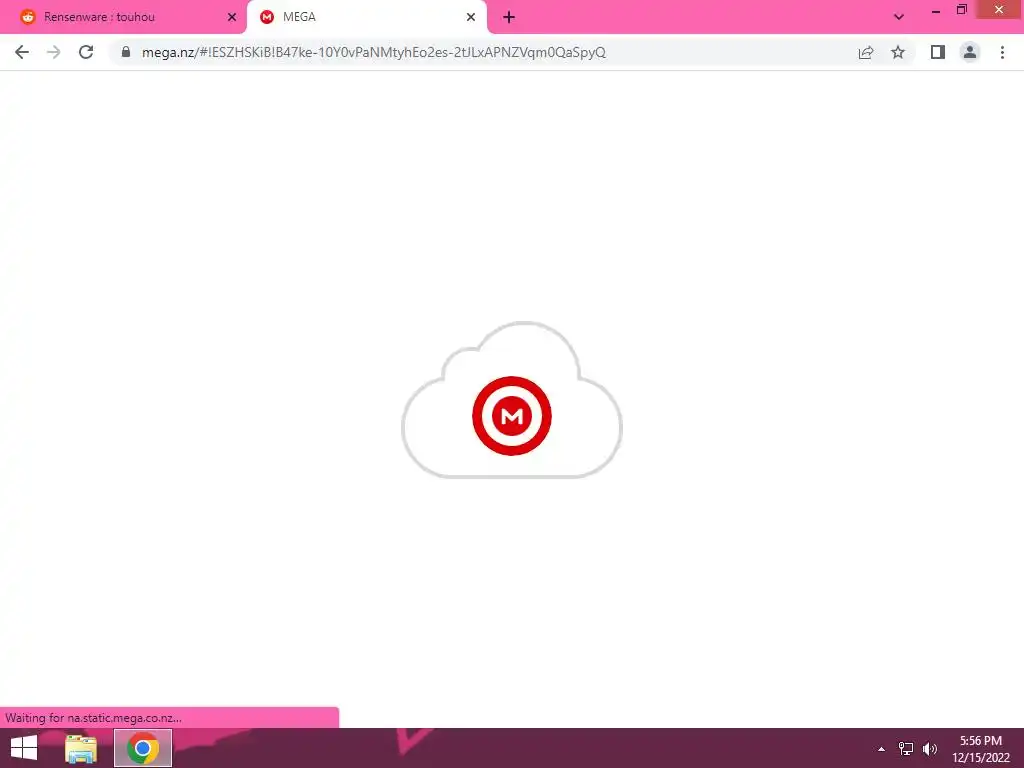
Task: Expand the tab search dropdown
Action: click(x=899, y=18)
